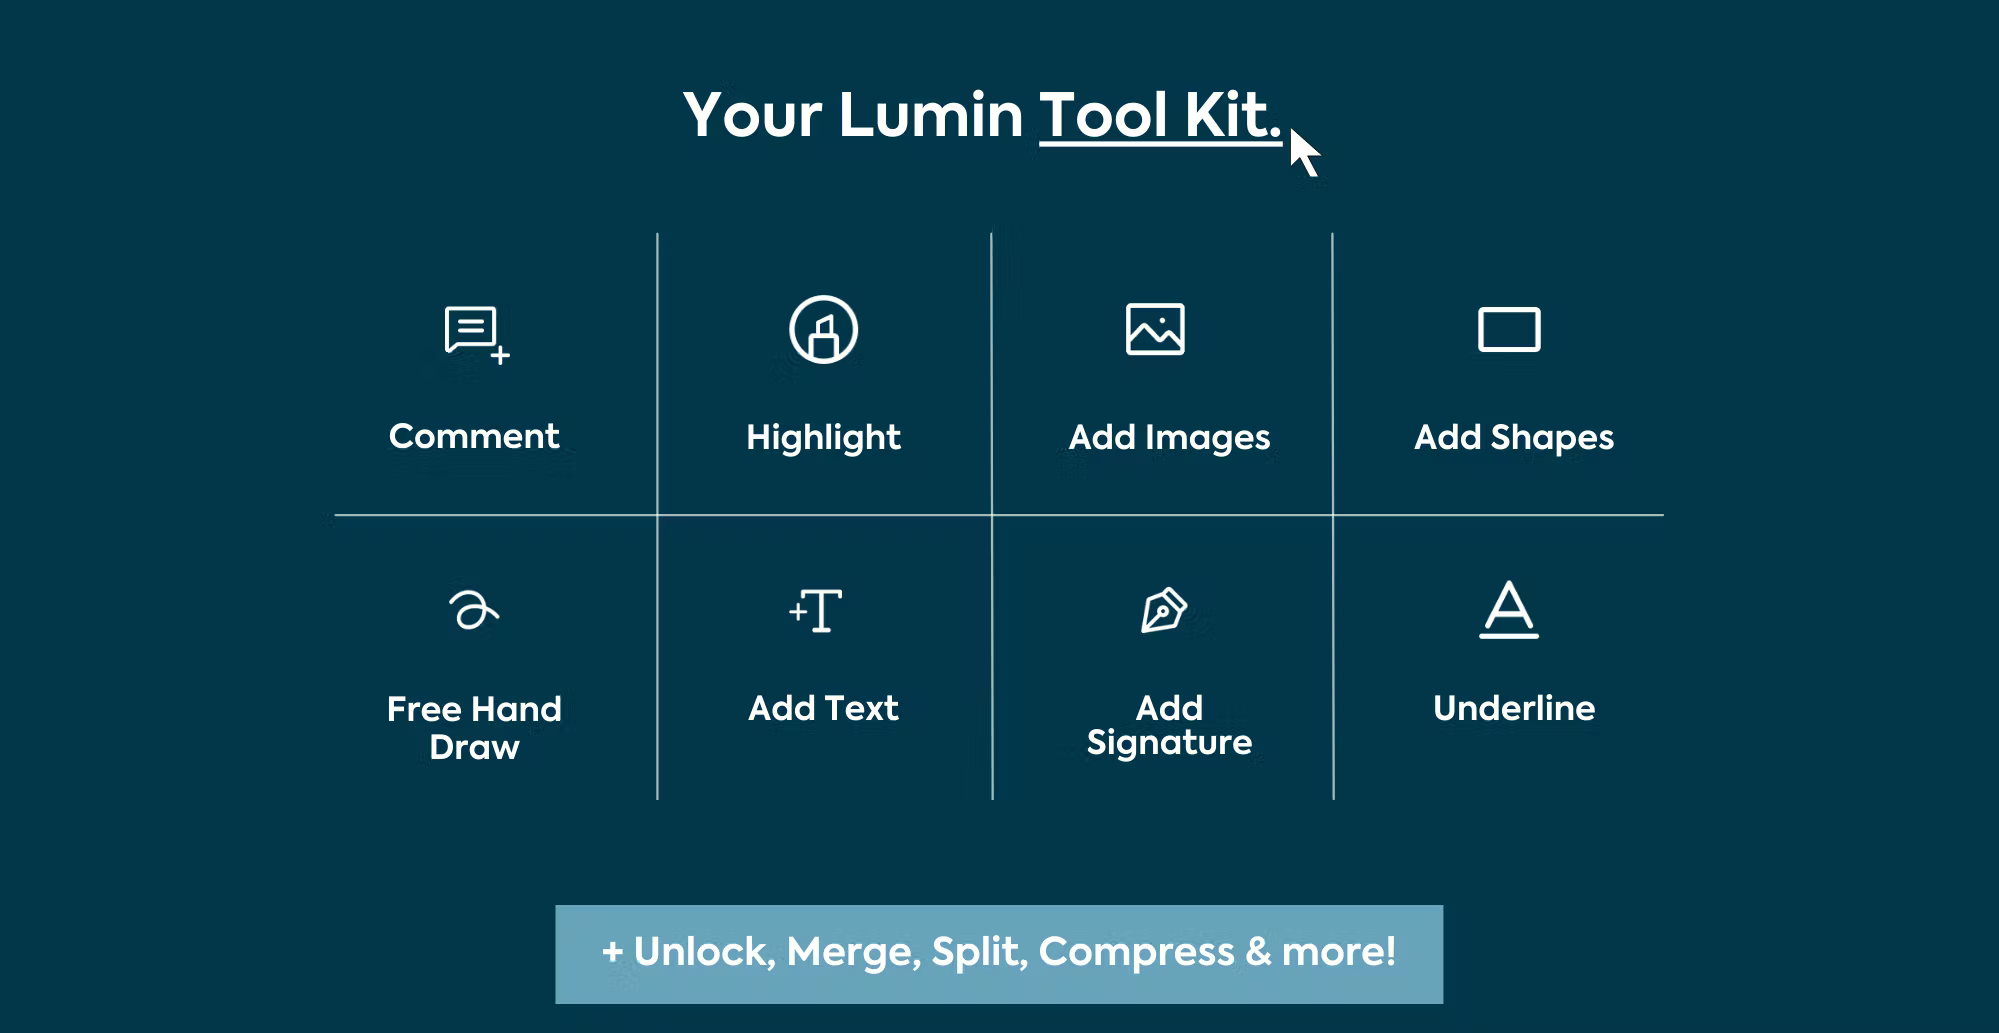
Task: Click the Add Text T icon
Action: 816,610
